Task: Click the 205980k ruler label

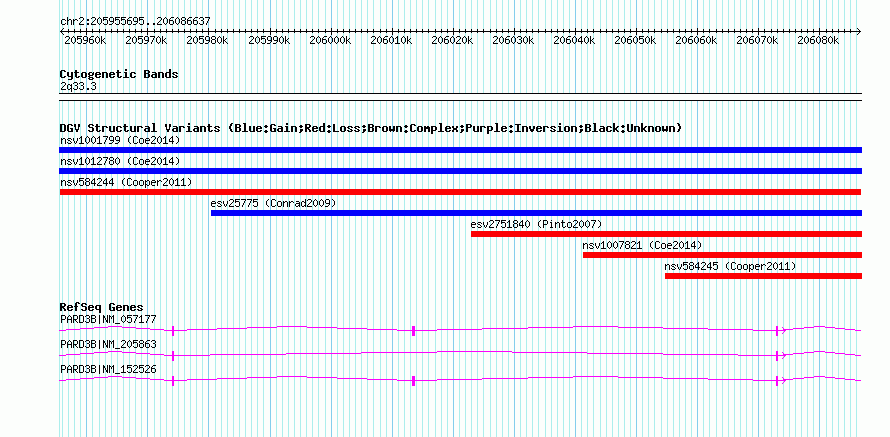Action: (x=207, y=40)
